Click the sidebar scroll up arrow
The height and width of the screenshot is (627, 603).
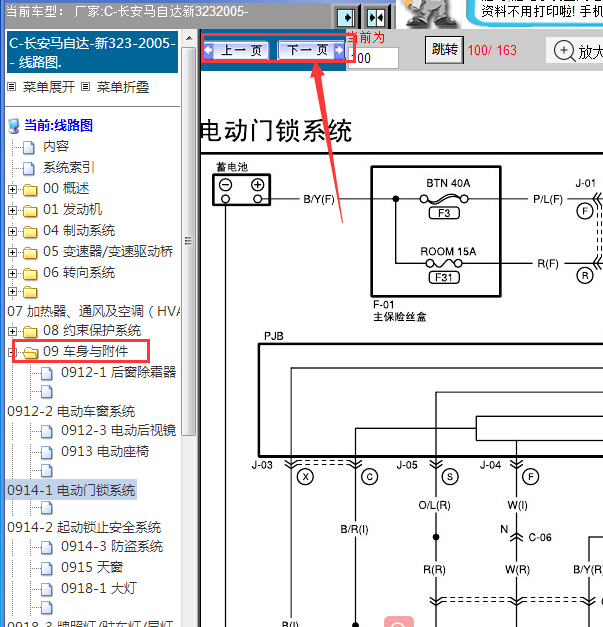click(x=189, y=38)
